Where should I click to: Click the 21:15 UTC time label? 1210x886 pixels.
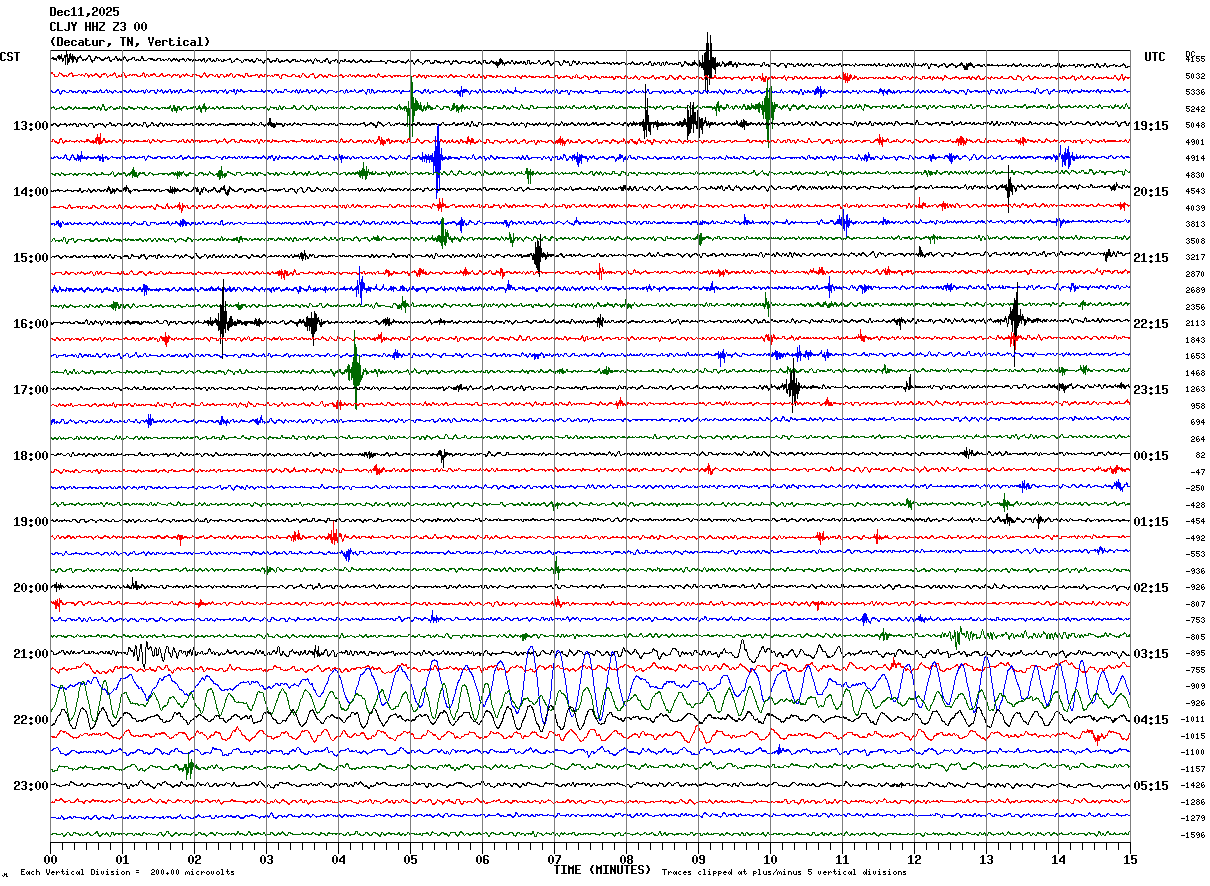tap(1151, 258)
